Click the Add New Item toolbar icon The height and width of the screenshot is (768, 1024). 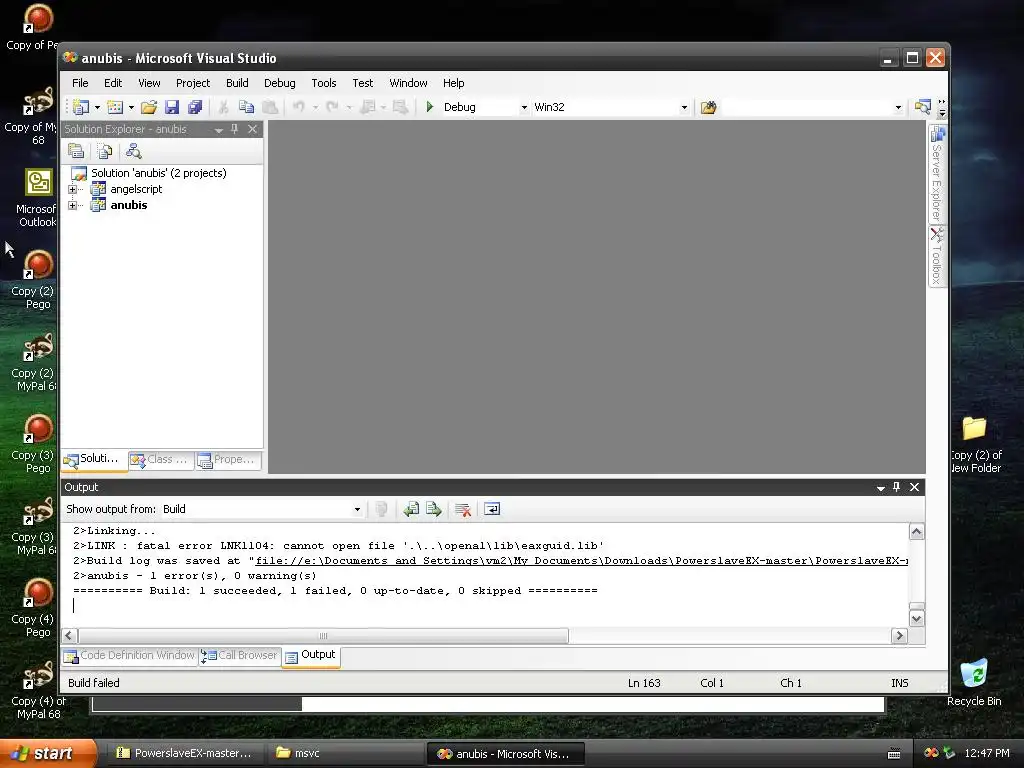click(x=115, y=107)
